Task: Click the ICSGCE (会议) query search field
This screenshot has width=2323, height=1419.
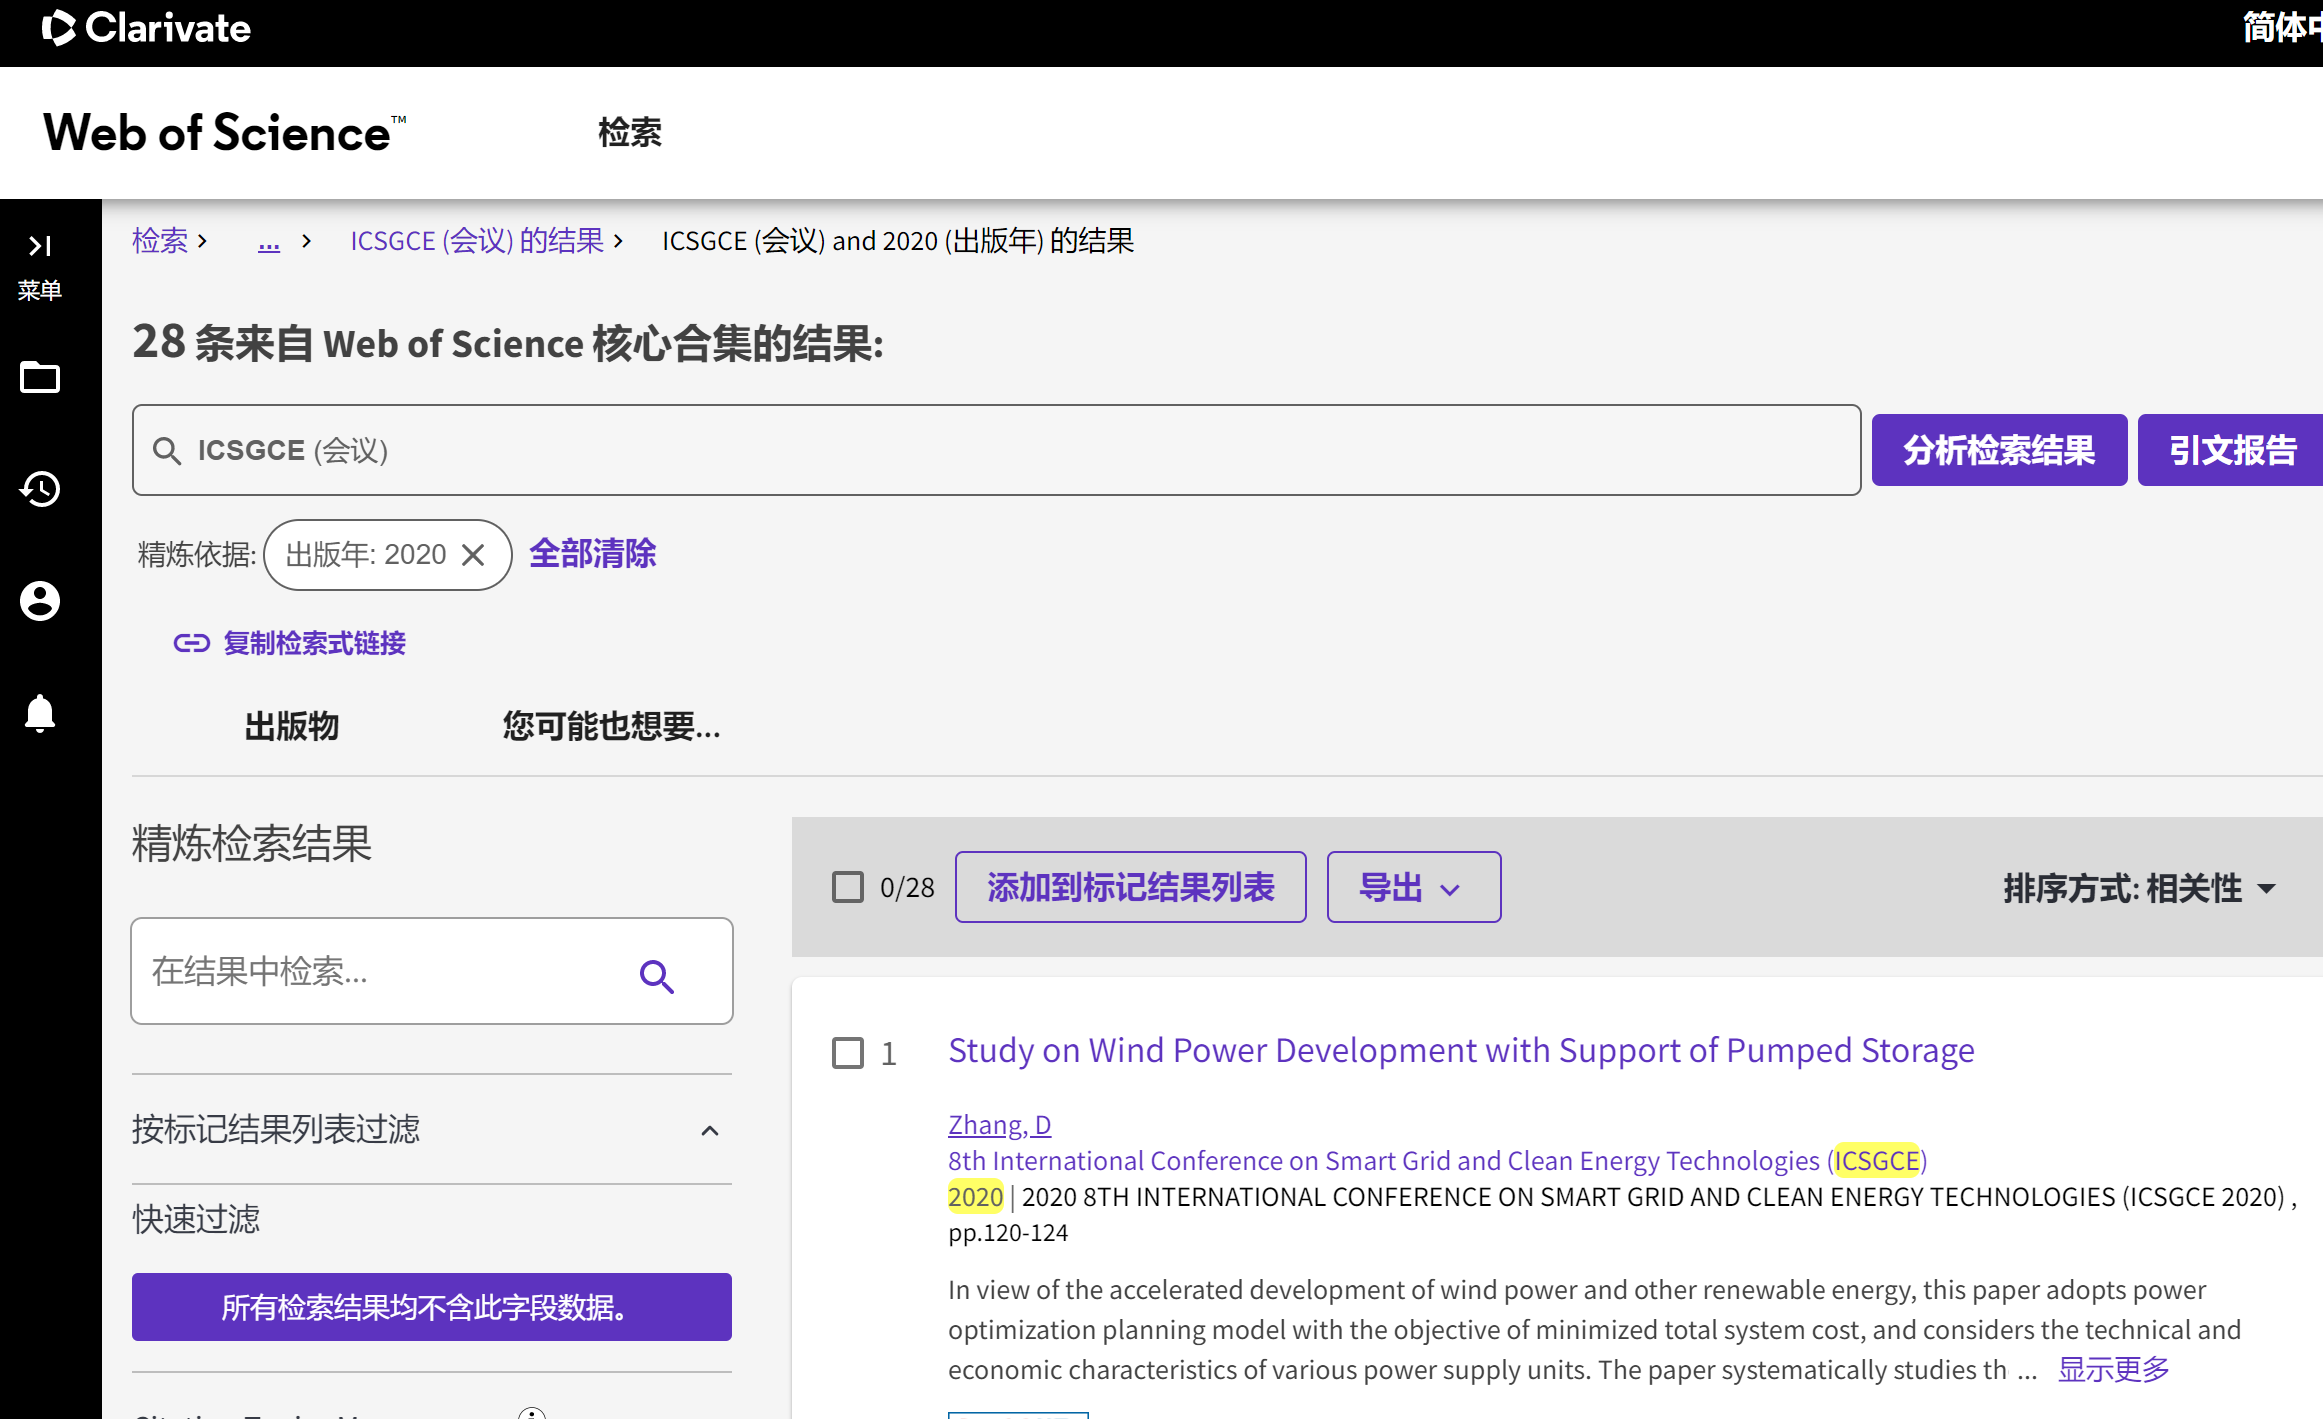Action: tap(996, 450)
